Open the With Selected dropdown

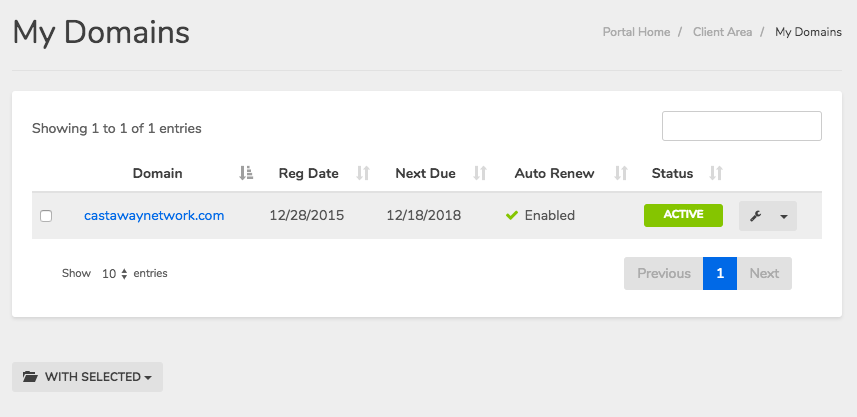87,377
